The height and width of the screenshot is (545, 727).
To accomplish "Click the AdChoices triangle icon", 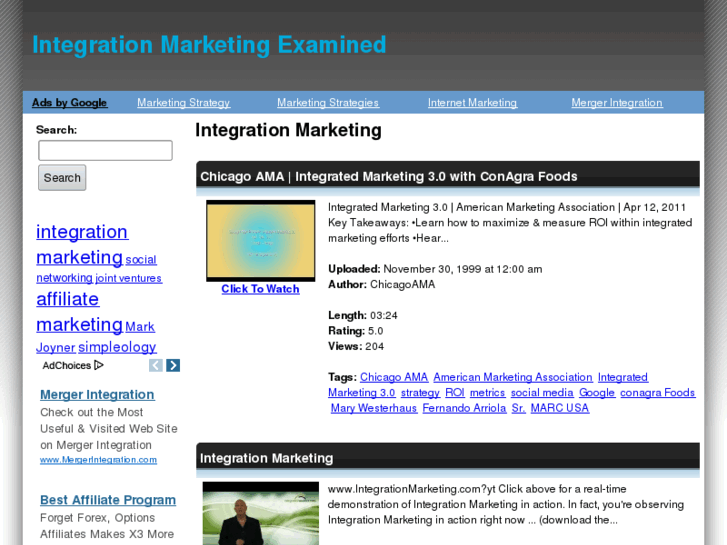I will [x=99, y=365].
